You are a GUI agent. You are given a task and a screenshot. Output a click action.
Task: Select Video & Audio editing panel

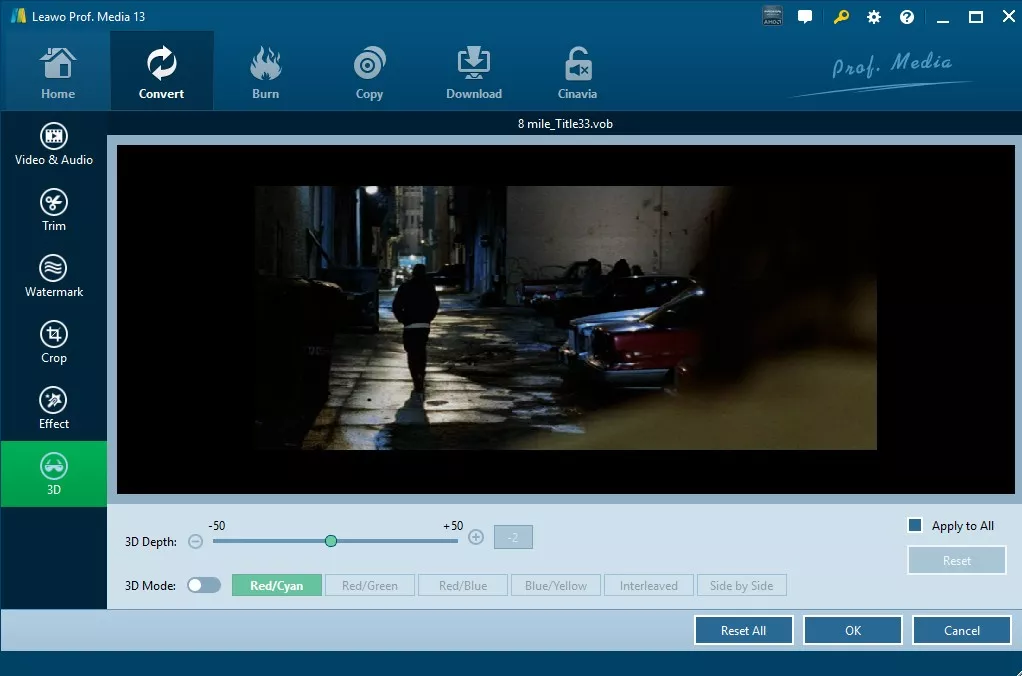tap(53, 145)
